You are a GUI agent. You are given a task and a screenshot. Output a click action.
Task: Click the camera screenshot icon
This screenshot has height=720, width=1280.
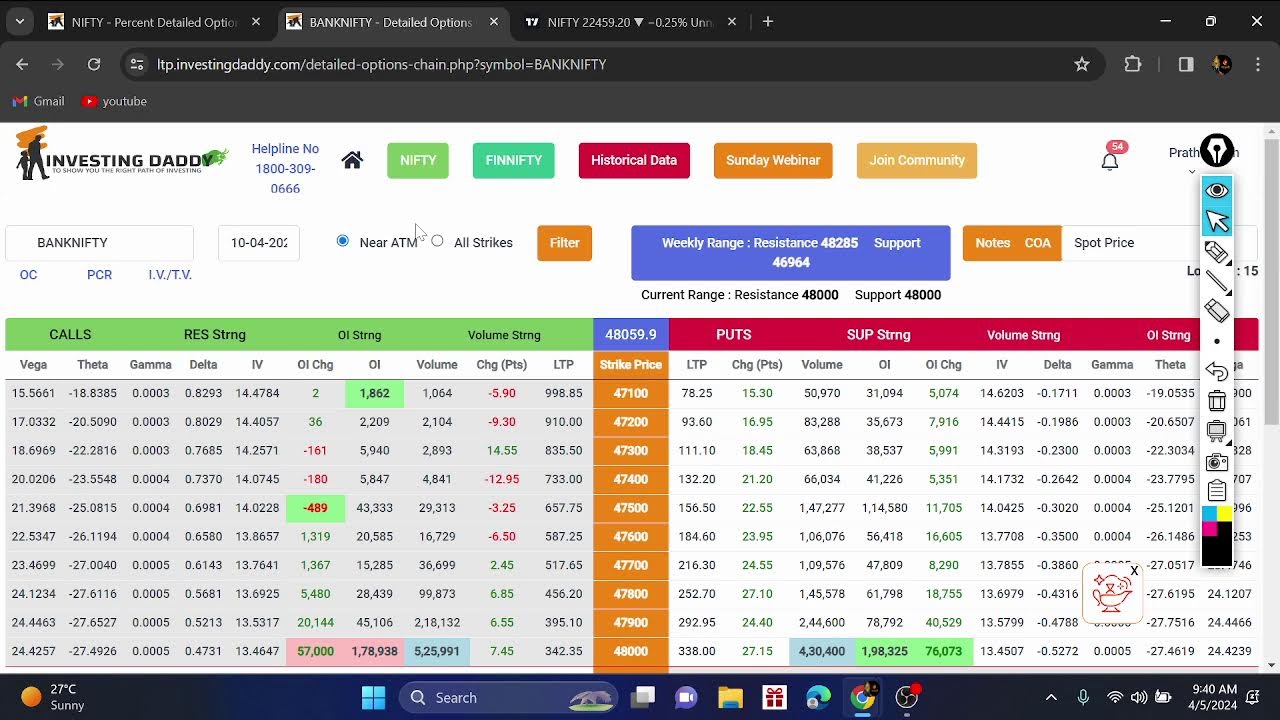pos(1217,462)
